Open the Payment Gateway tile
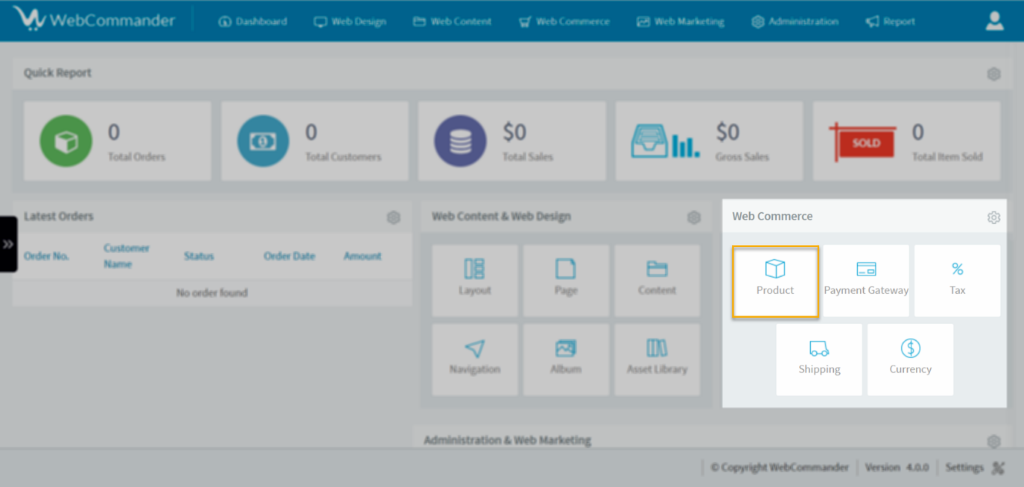1024x487 pixels. click(866, 281)
